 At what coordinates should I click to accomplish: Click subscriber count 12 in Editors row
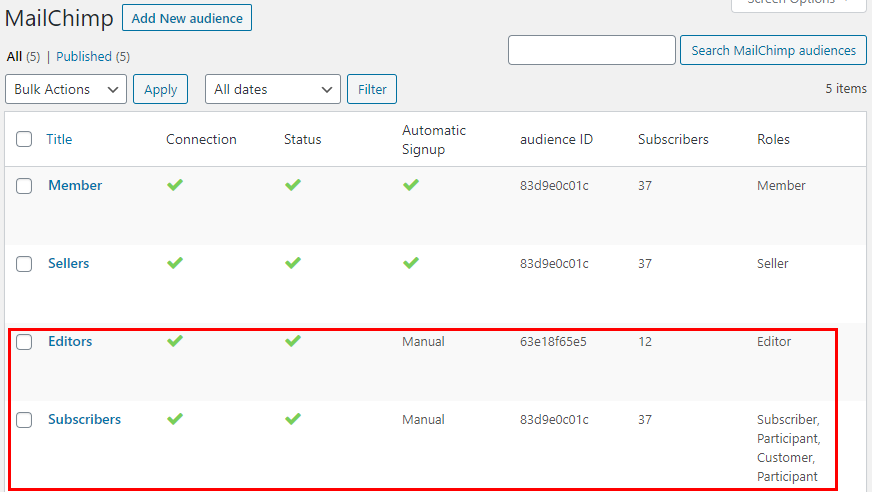click(645, 341)
